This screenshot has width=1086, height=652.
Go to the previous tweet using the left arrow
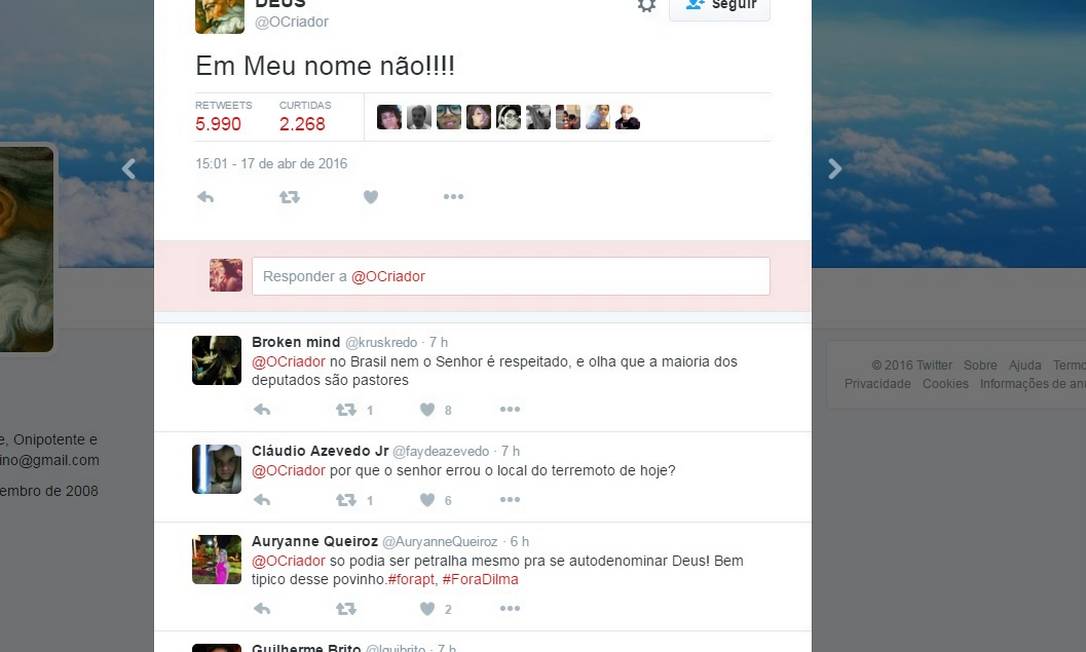click(x=129, y=168)
